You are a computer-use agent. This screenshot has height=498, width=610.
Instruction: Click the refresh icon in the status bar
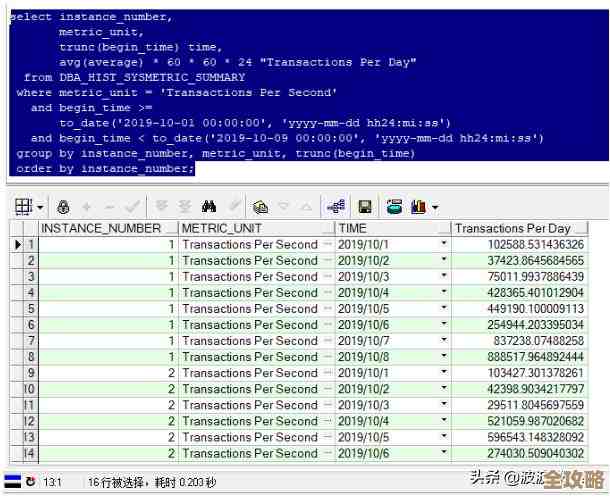tap(30, 482)
